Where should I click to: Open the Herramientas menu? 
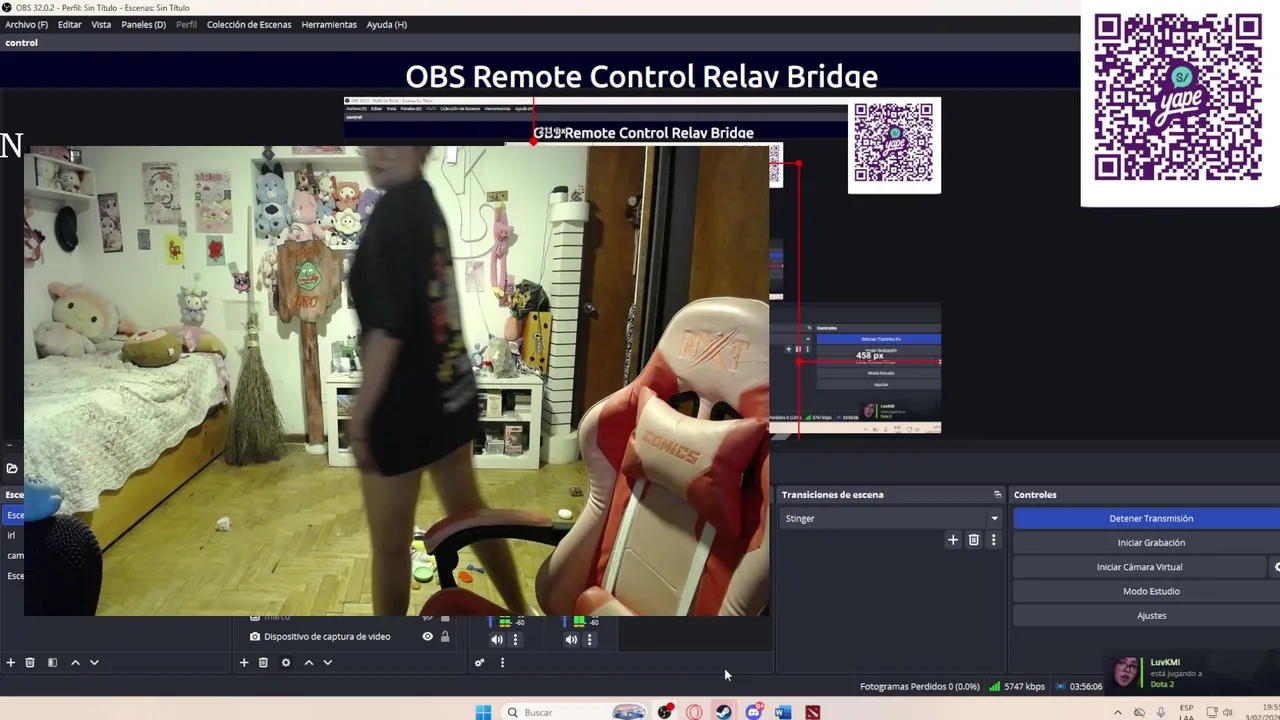[329, 24]
